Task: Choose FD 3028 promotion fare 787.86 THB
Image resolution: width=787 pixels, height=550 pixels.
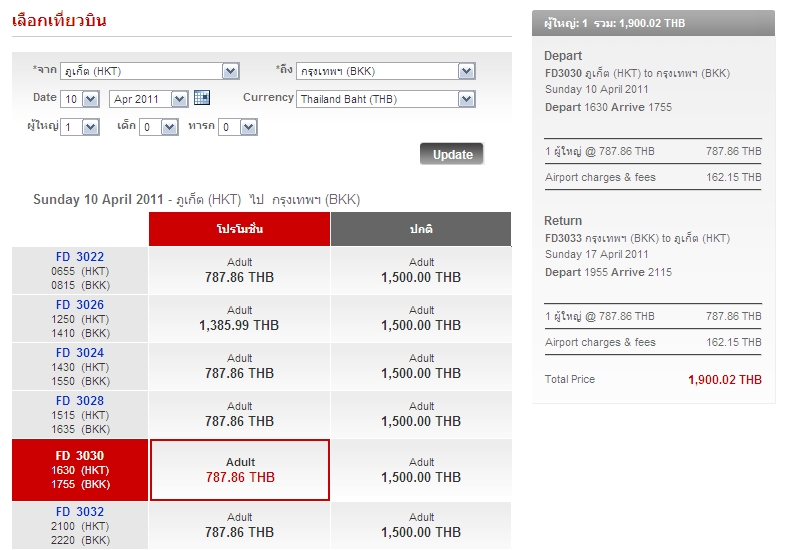Action: tap(239, 415)
